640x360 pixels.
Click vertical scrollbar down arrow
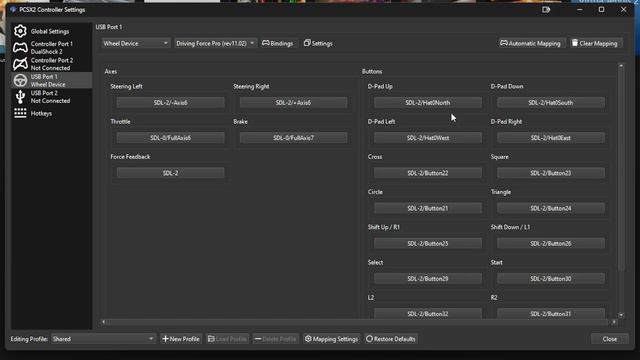pyautogui.click(x=621, y=315)
